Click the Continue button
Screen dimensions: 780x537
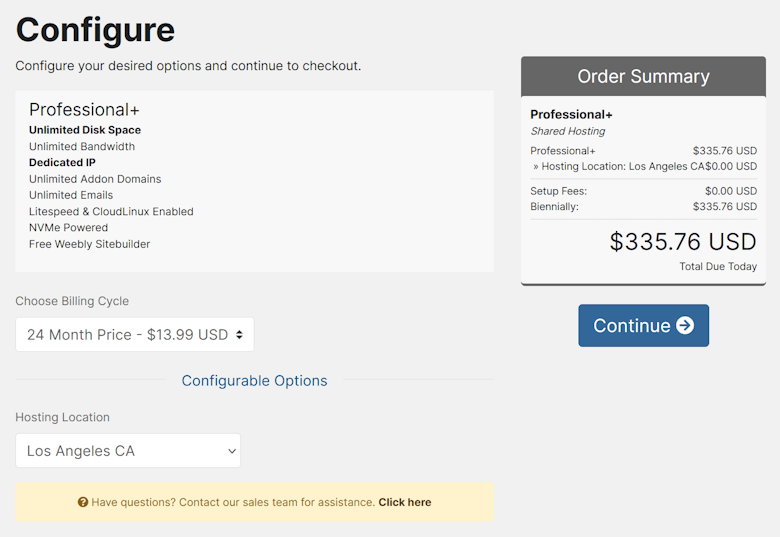coord(643,326)
